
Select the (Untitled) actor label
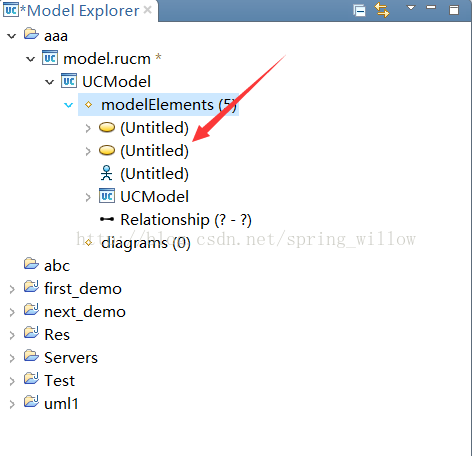[154, 174]
